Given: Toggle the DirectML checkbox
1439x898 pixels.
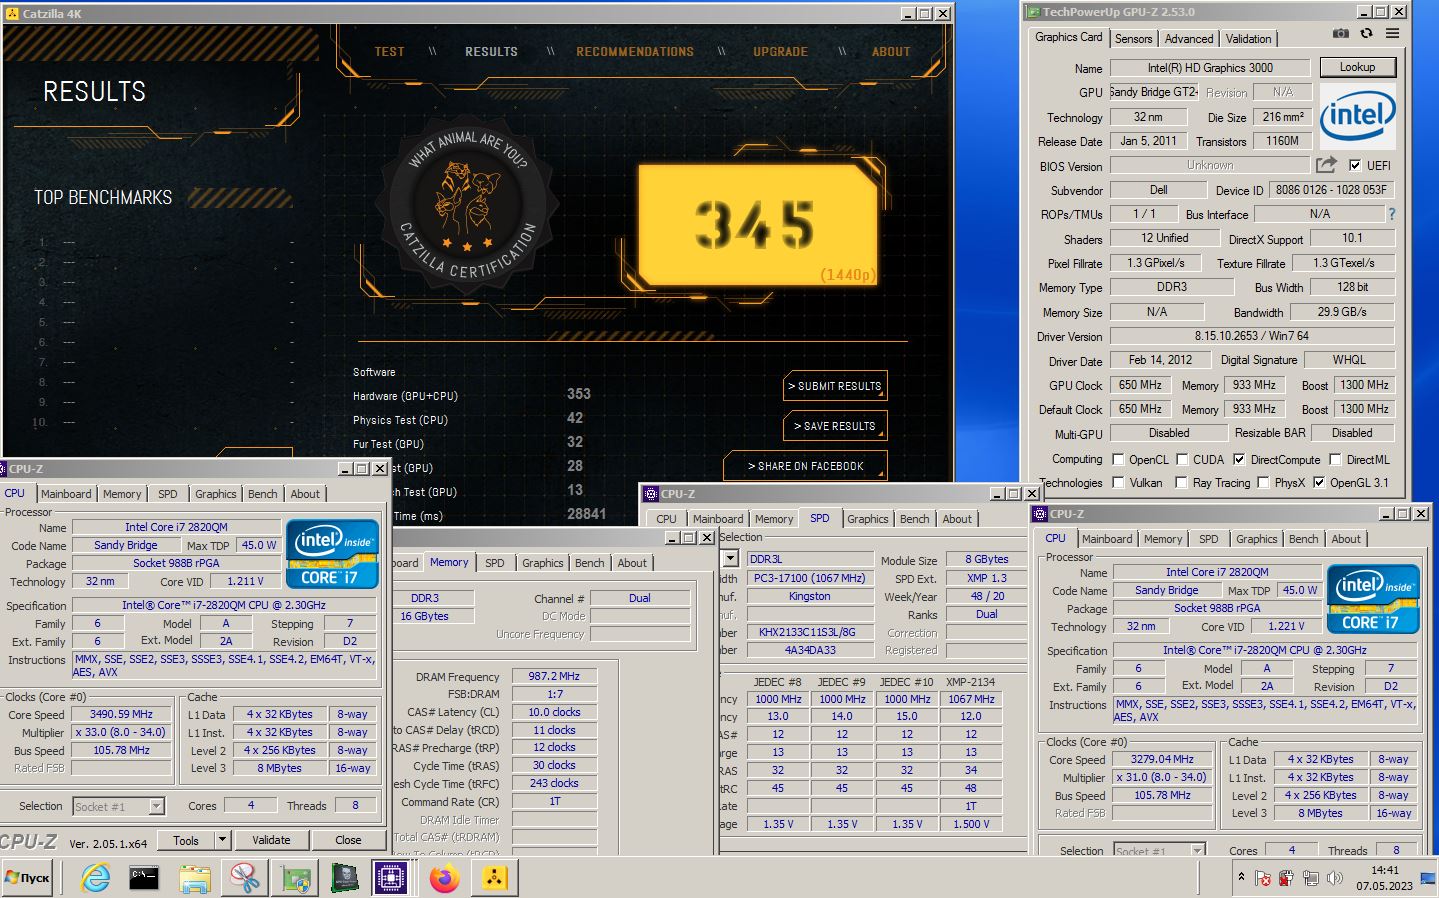Looking at the screenshot, I should 1335,459.
